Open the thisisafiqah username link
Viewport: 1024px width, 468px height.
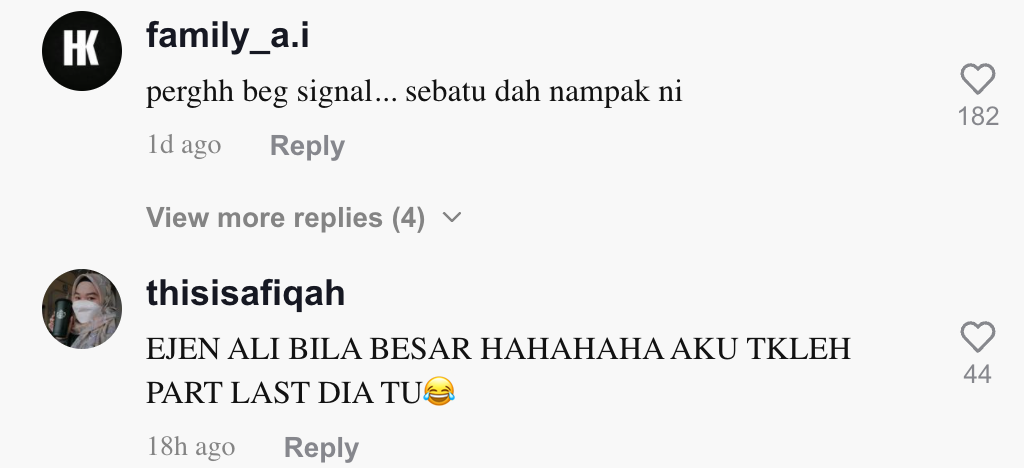tap(246, 293)
